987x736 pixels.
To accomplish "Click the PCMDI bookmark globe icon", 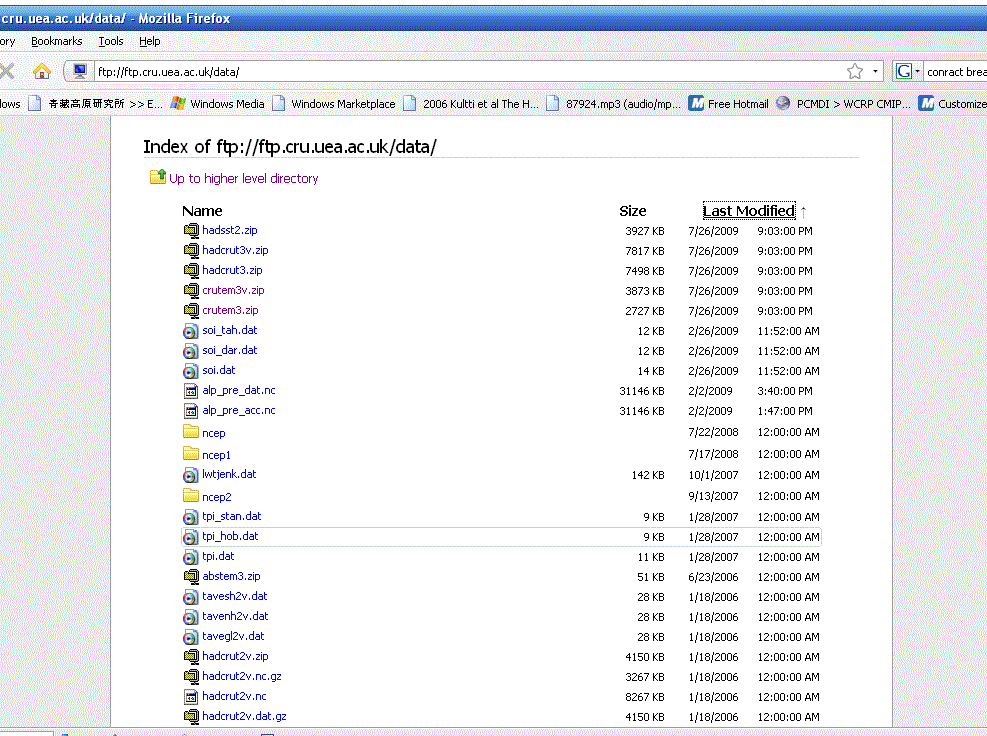I will [783, 103].
